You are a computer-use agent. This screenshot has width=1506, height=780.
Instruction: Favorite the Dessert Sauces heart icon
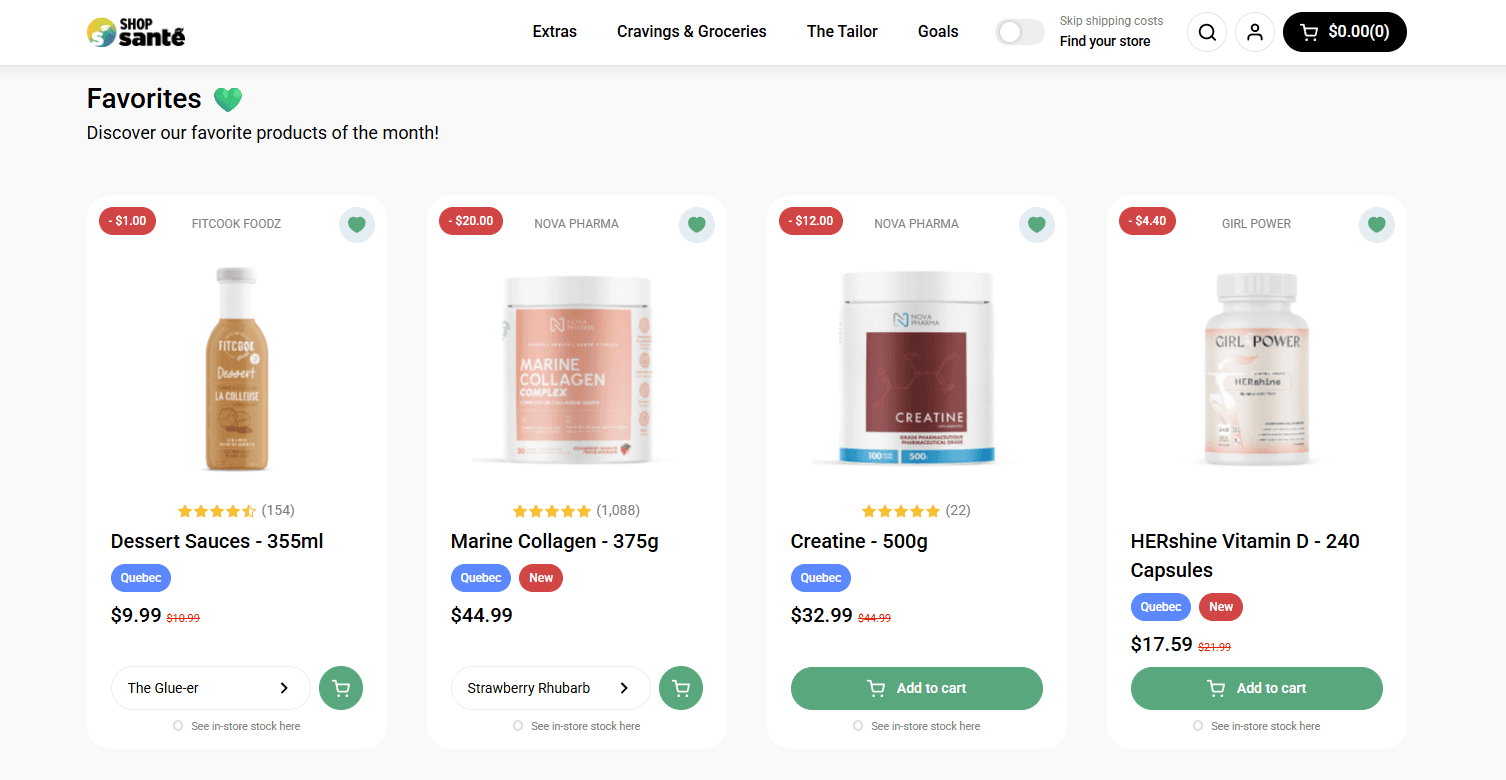pos(357,224)
